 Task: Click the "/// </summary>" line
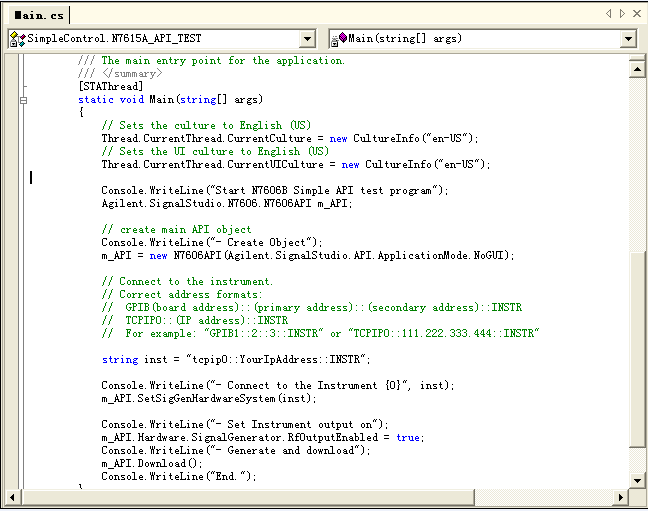click(x=120, y=74)
